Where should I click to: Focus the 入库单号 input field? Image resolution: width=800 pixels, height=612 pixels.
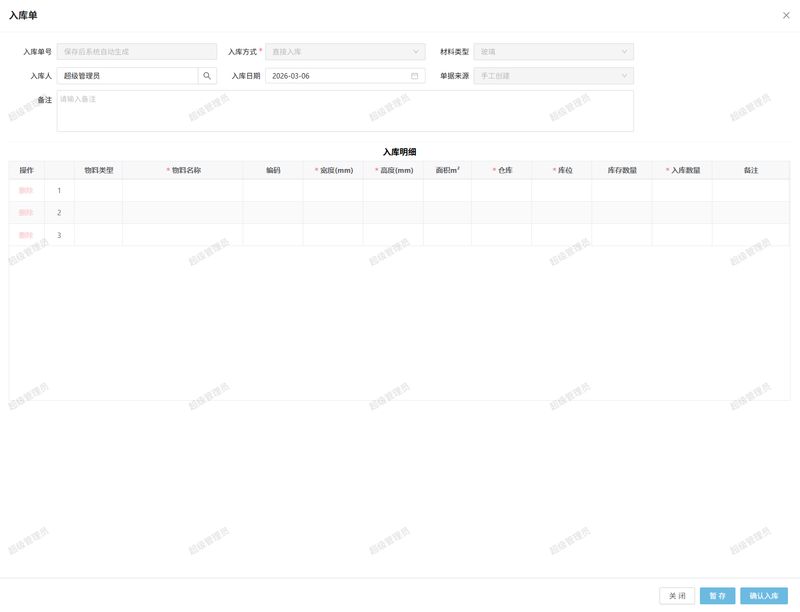pos(137,52)
